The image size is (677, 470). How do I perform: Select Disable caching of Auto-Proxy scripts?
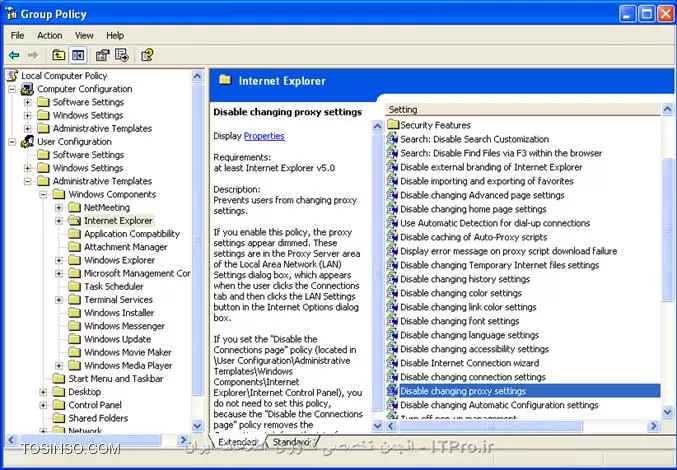click(x=473, y=237)
